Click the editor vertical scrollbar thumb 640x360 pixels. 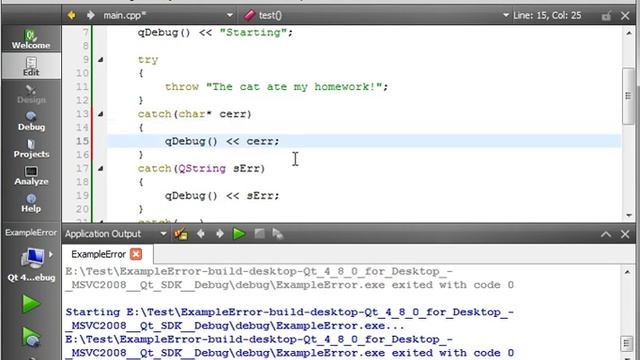(629, 96)
